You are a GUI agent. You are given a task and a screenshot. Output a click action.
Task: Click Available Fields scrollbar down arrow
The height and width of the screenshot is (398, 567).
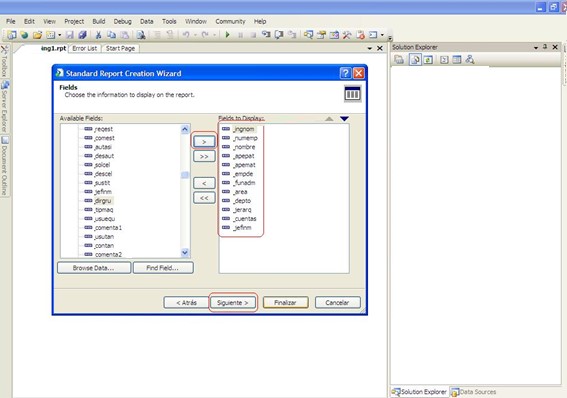185,252
